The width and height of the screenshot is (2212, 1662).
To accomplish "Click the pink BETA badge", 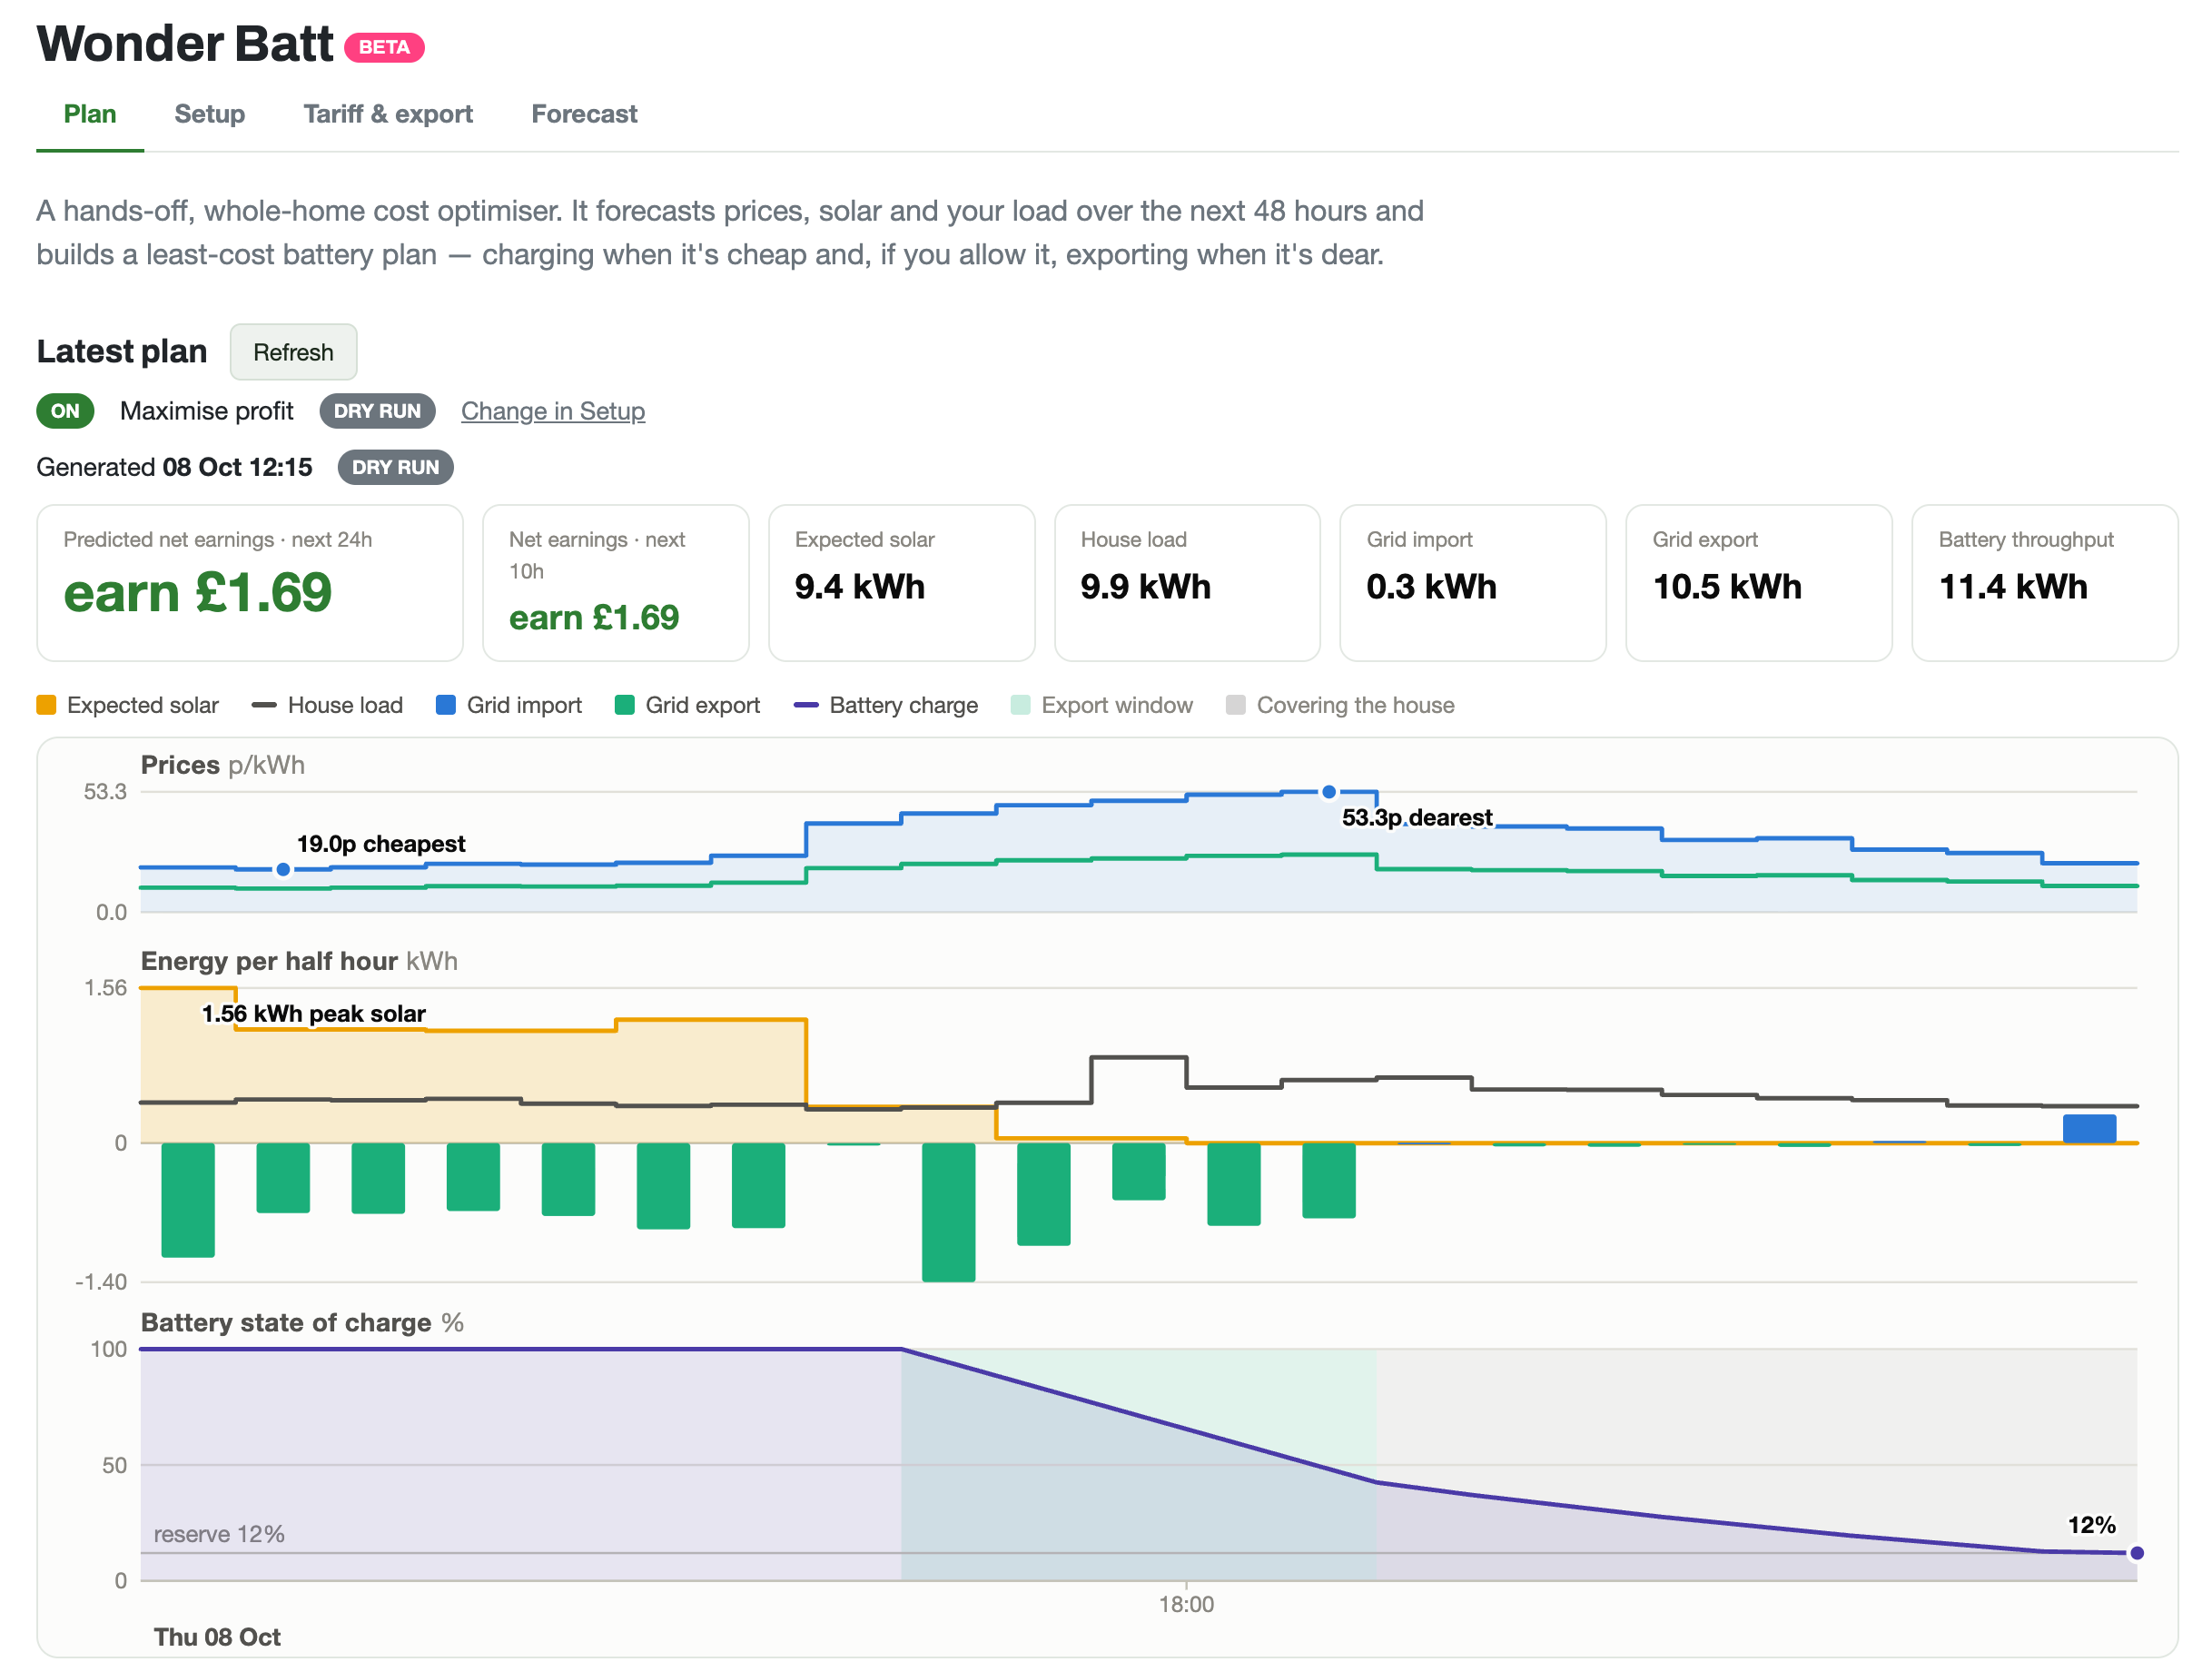I will click(x=384, y=47).
